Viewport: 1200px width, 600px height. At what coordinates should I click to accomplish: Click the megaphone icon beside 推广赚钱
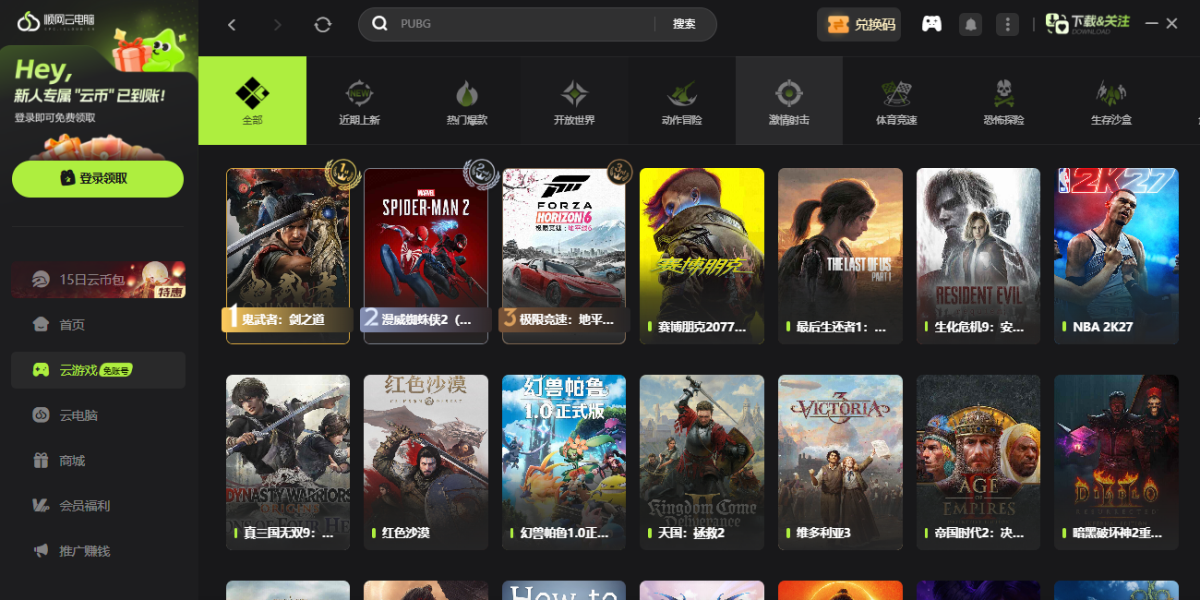(x=40, y=551)
